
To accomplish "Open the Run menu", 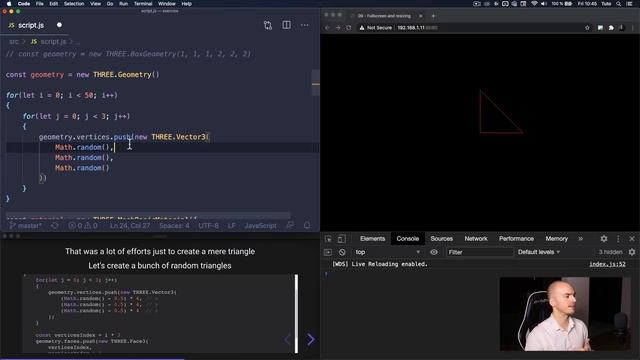I will tap(123, 4).
